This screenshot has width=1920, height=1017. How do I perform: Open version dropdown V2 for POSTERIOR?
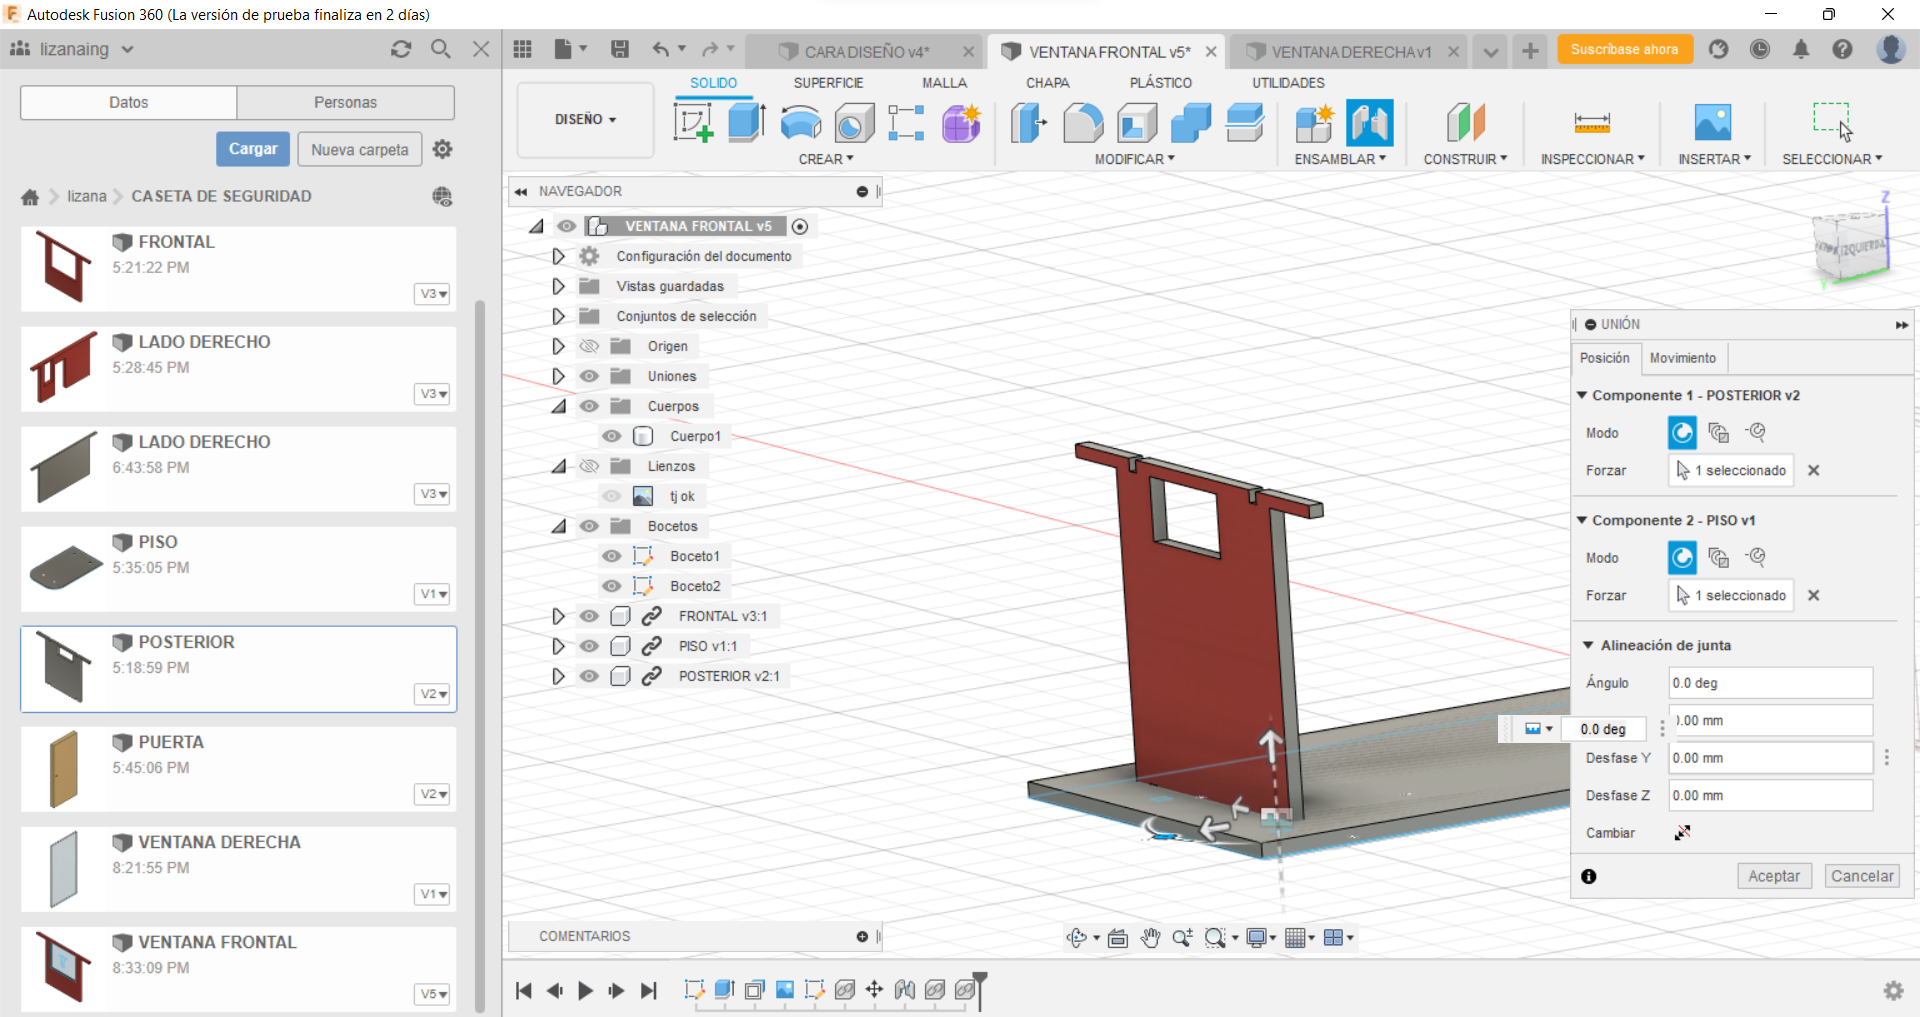click(x=432, y=694)
